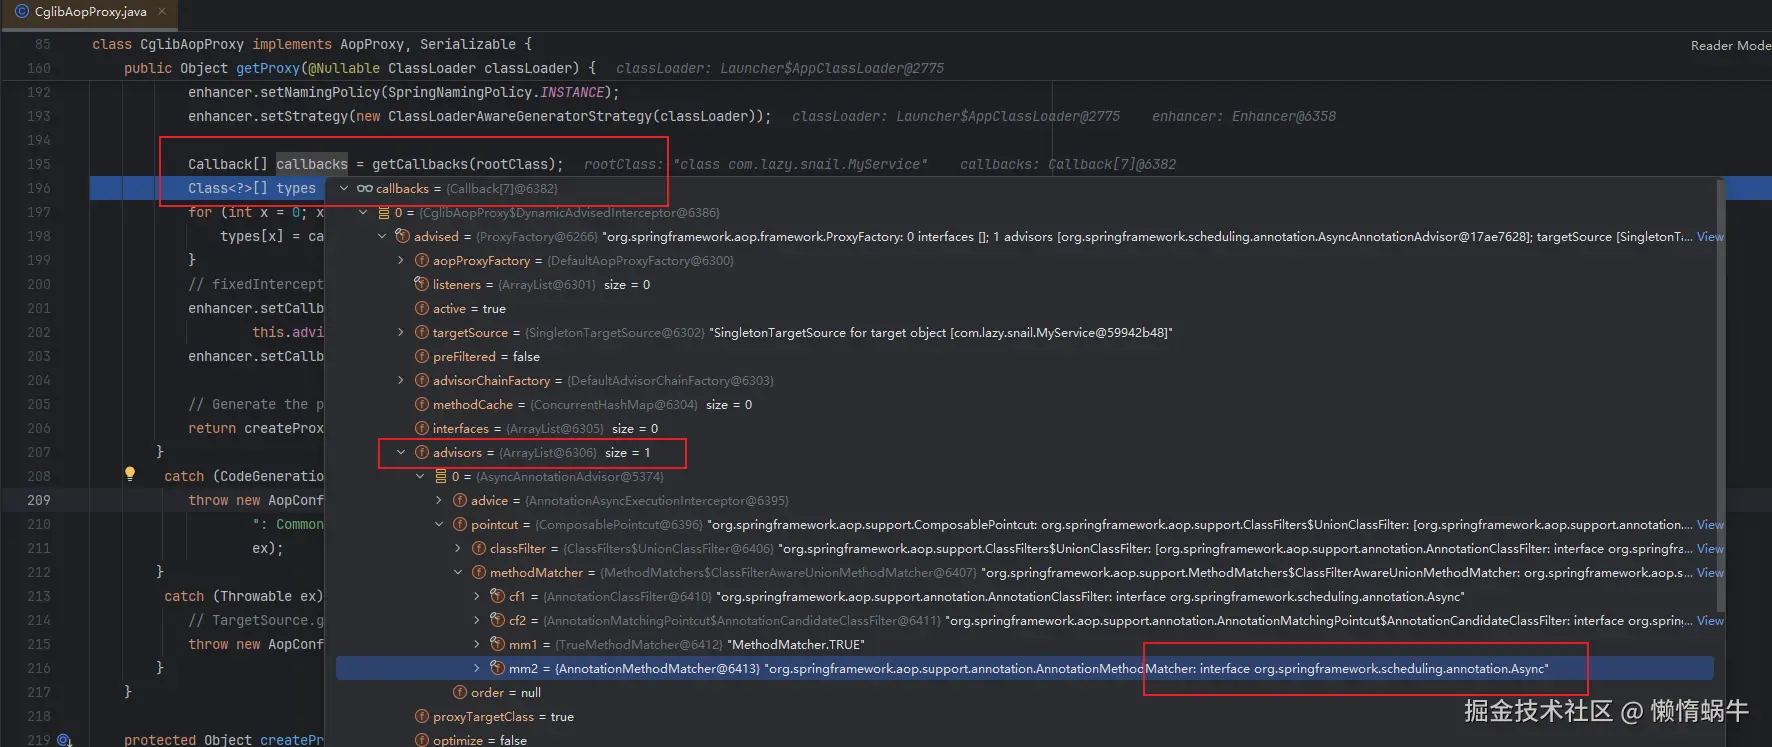Click the vertical scrollbar of the variables popup
The image size is (1772, 747).
coord(1720,395)
